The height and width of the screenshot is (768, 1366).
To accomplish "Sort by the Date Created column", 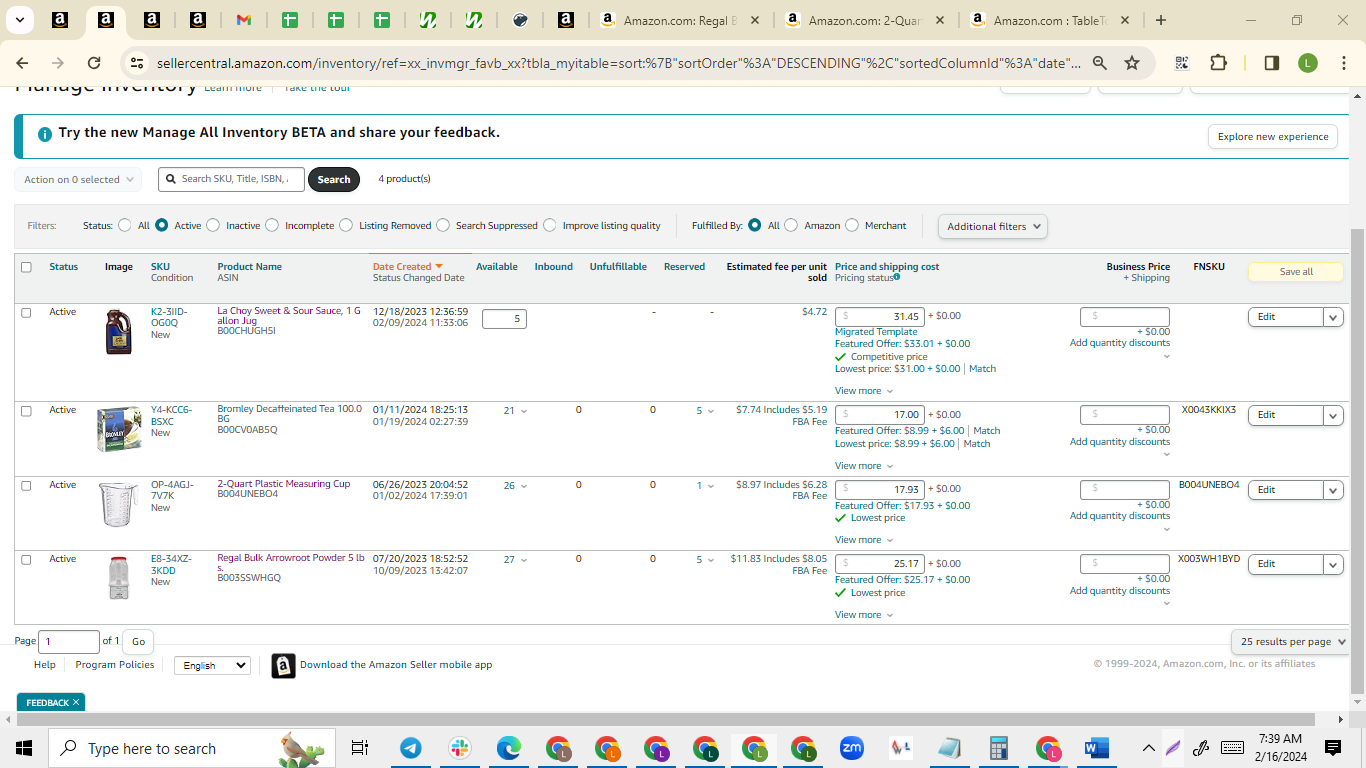I will [407, 267].
